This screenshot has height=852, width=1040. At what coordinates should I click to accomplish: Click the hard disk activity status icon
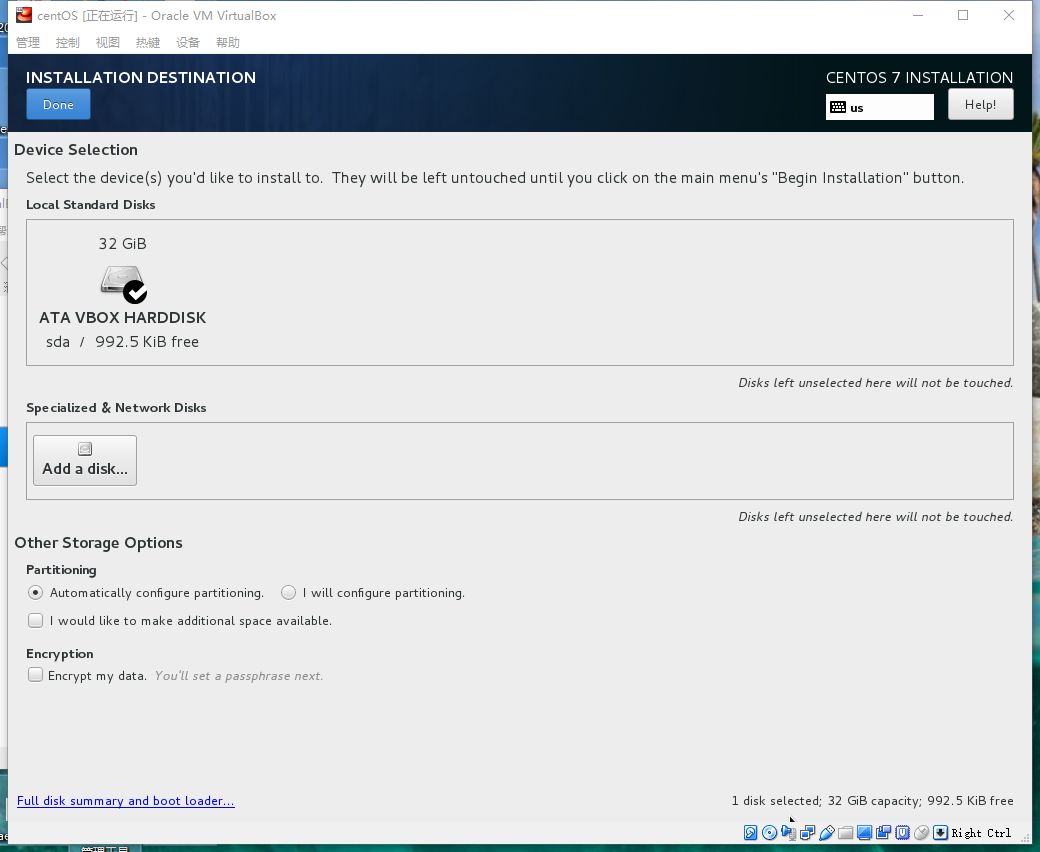coord(750,832)
